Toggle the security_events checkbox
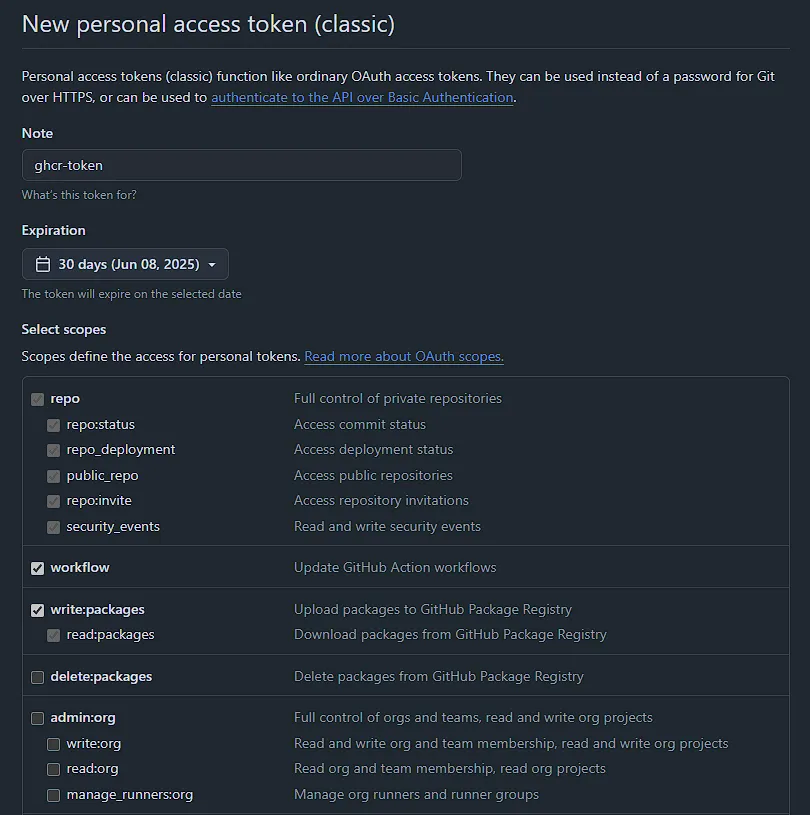Image resolution: width=810 pixels, height=815 pixels. [54, 527]
